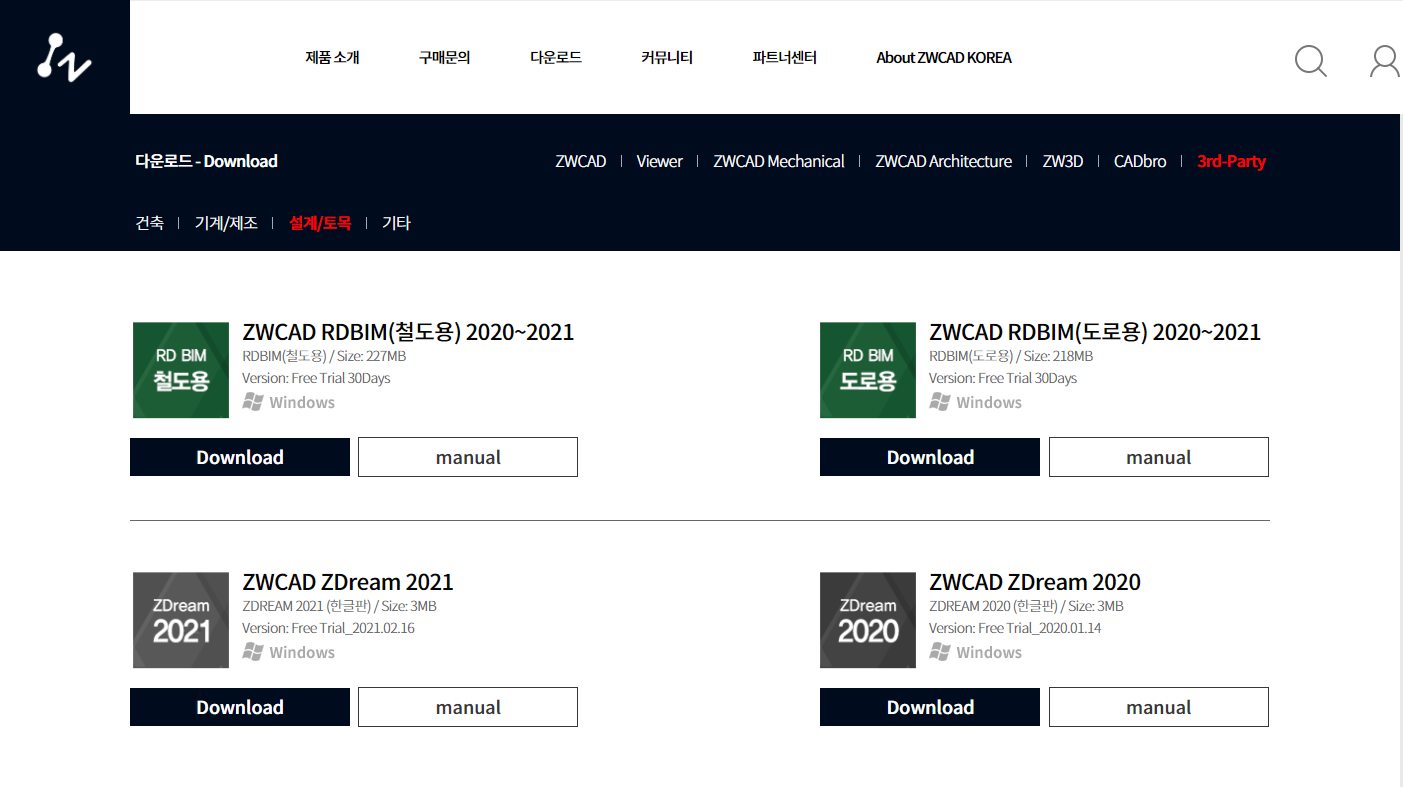1403x787 pixels.
Task: Download ZWCAD RDBIM(도로용) 2020~2021
Action: coord(930,457)
